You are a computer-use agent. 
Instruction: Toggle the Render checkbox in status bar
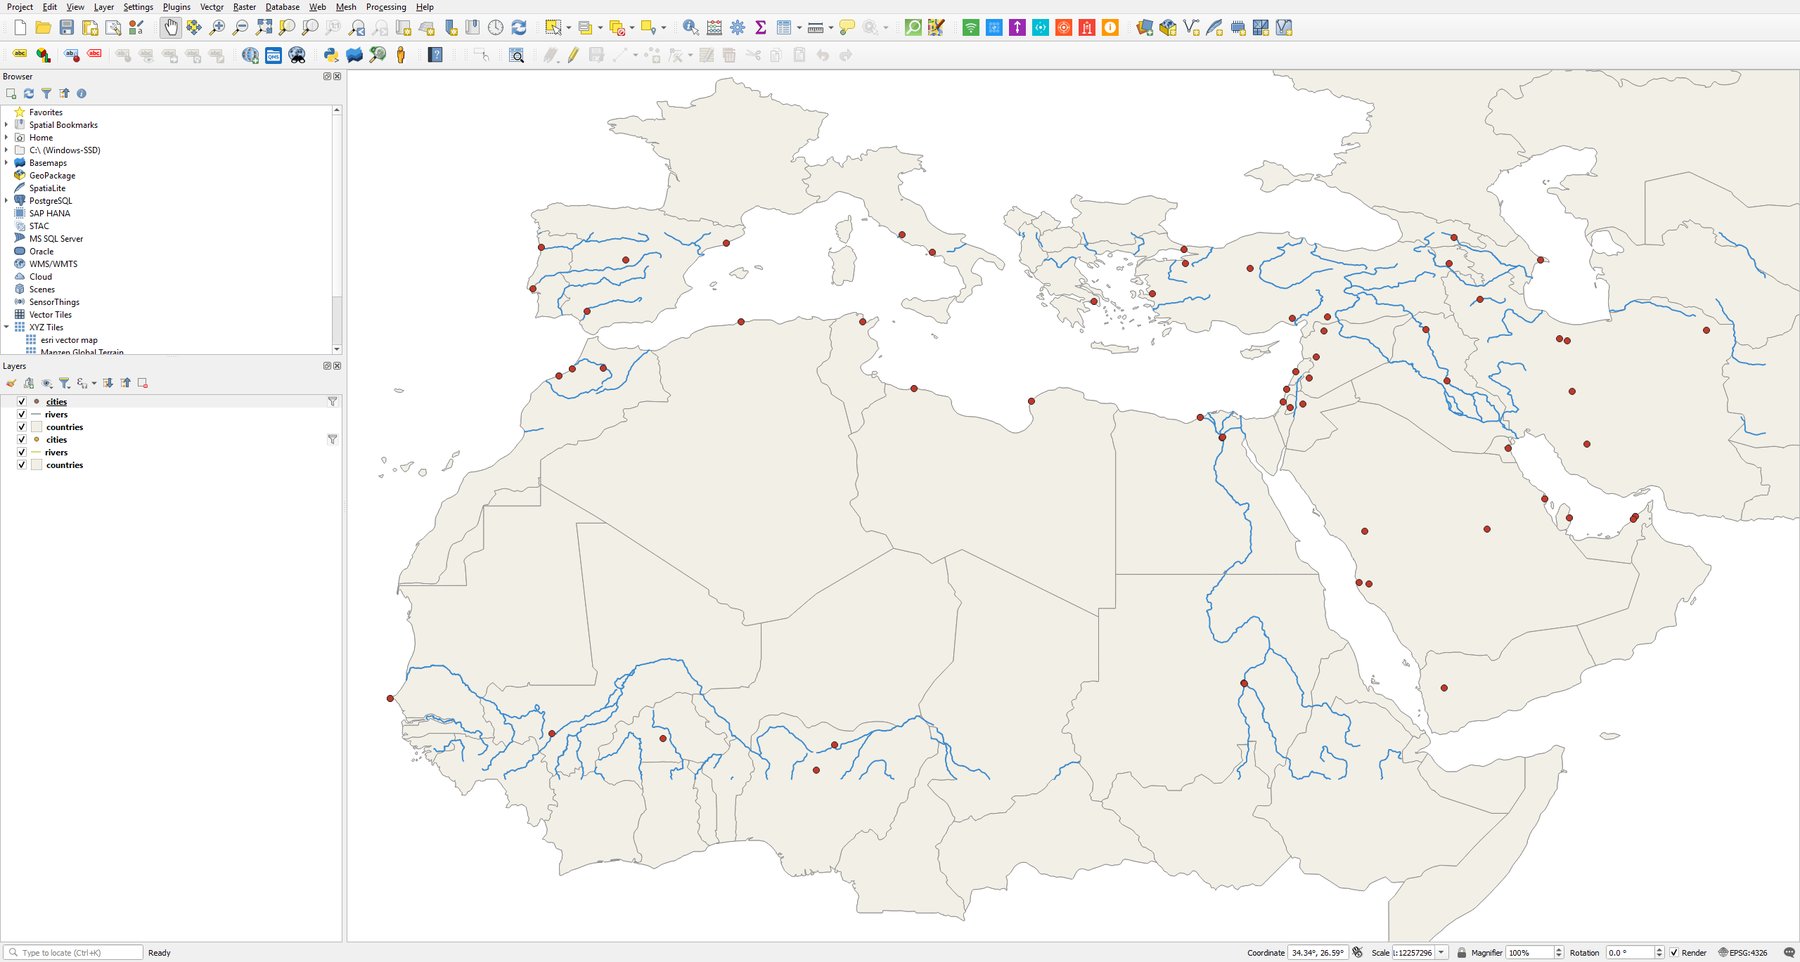1674,953
